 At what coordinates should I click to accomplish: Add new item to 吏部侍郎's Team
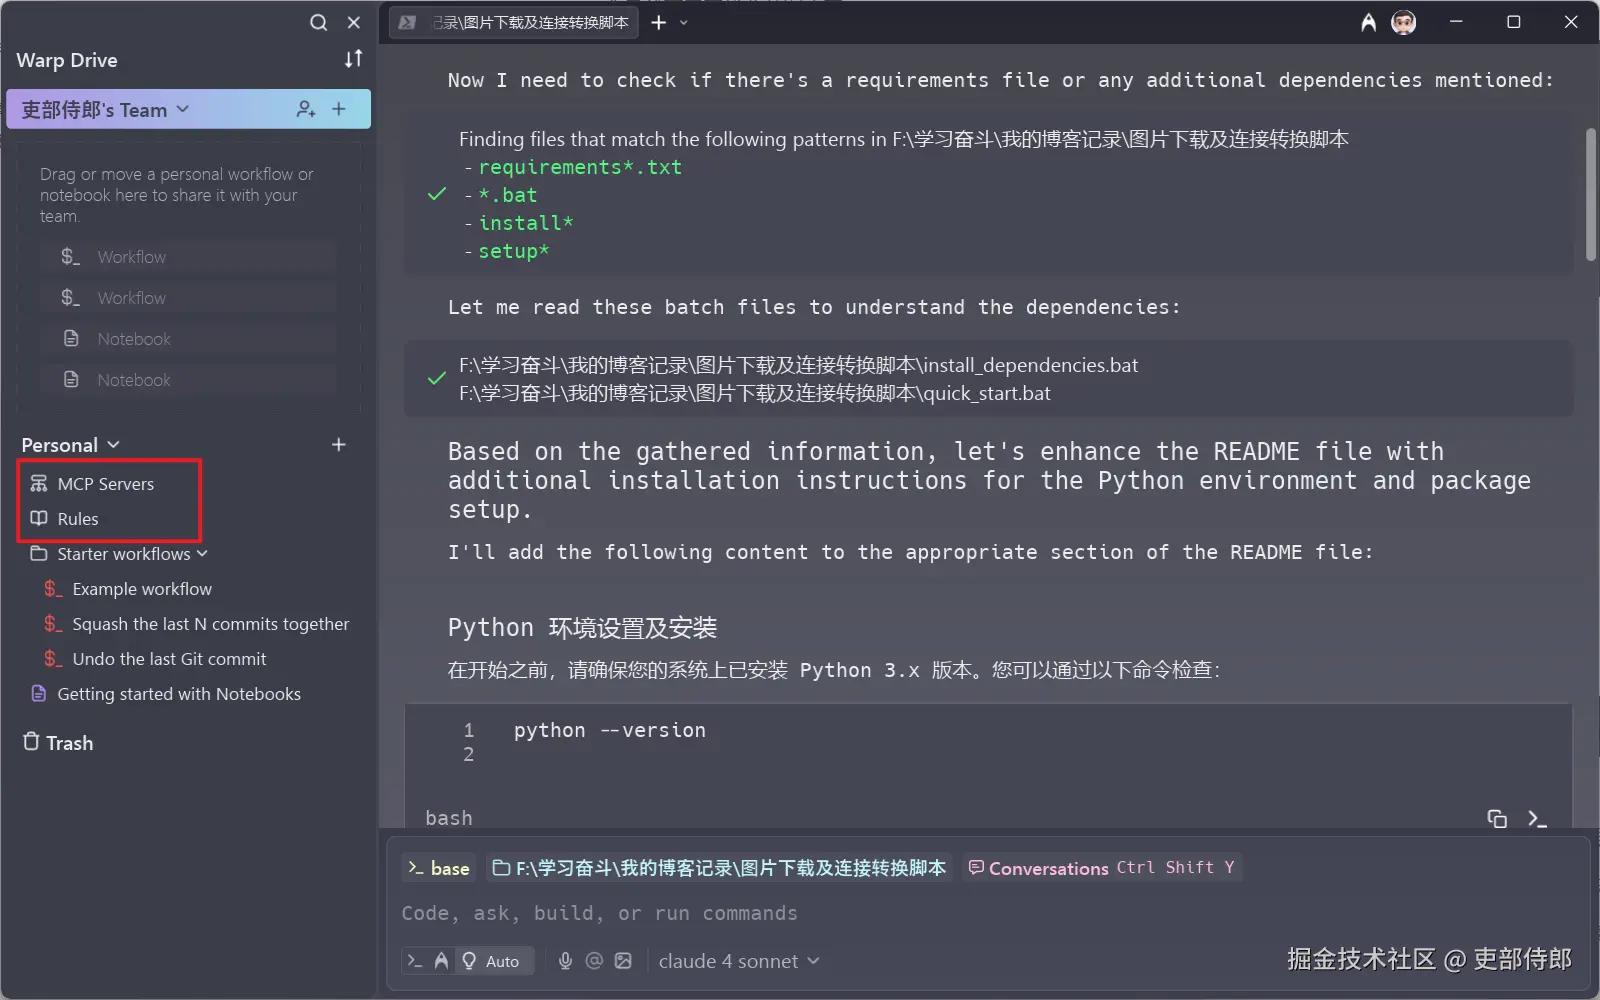339,109
